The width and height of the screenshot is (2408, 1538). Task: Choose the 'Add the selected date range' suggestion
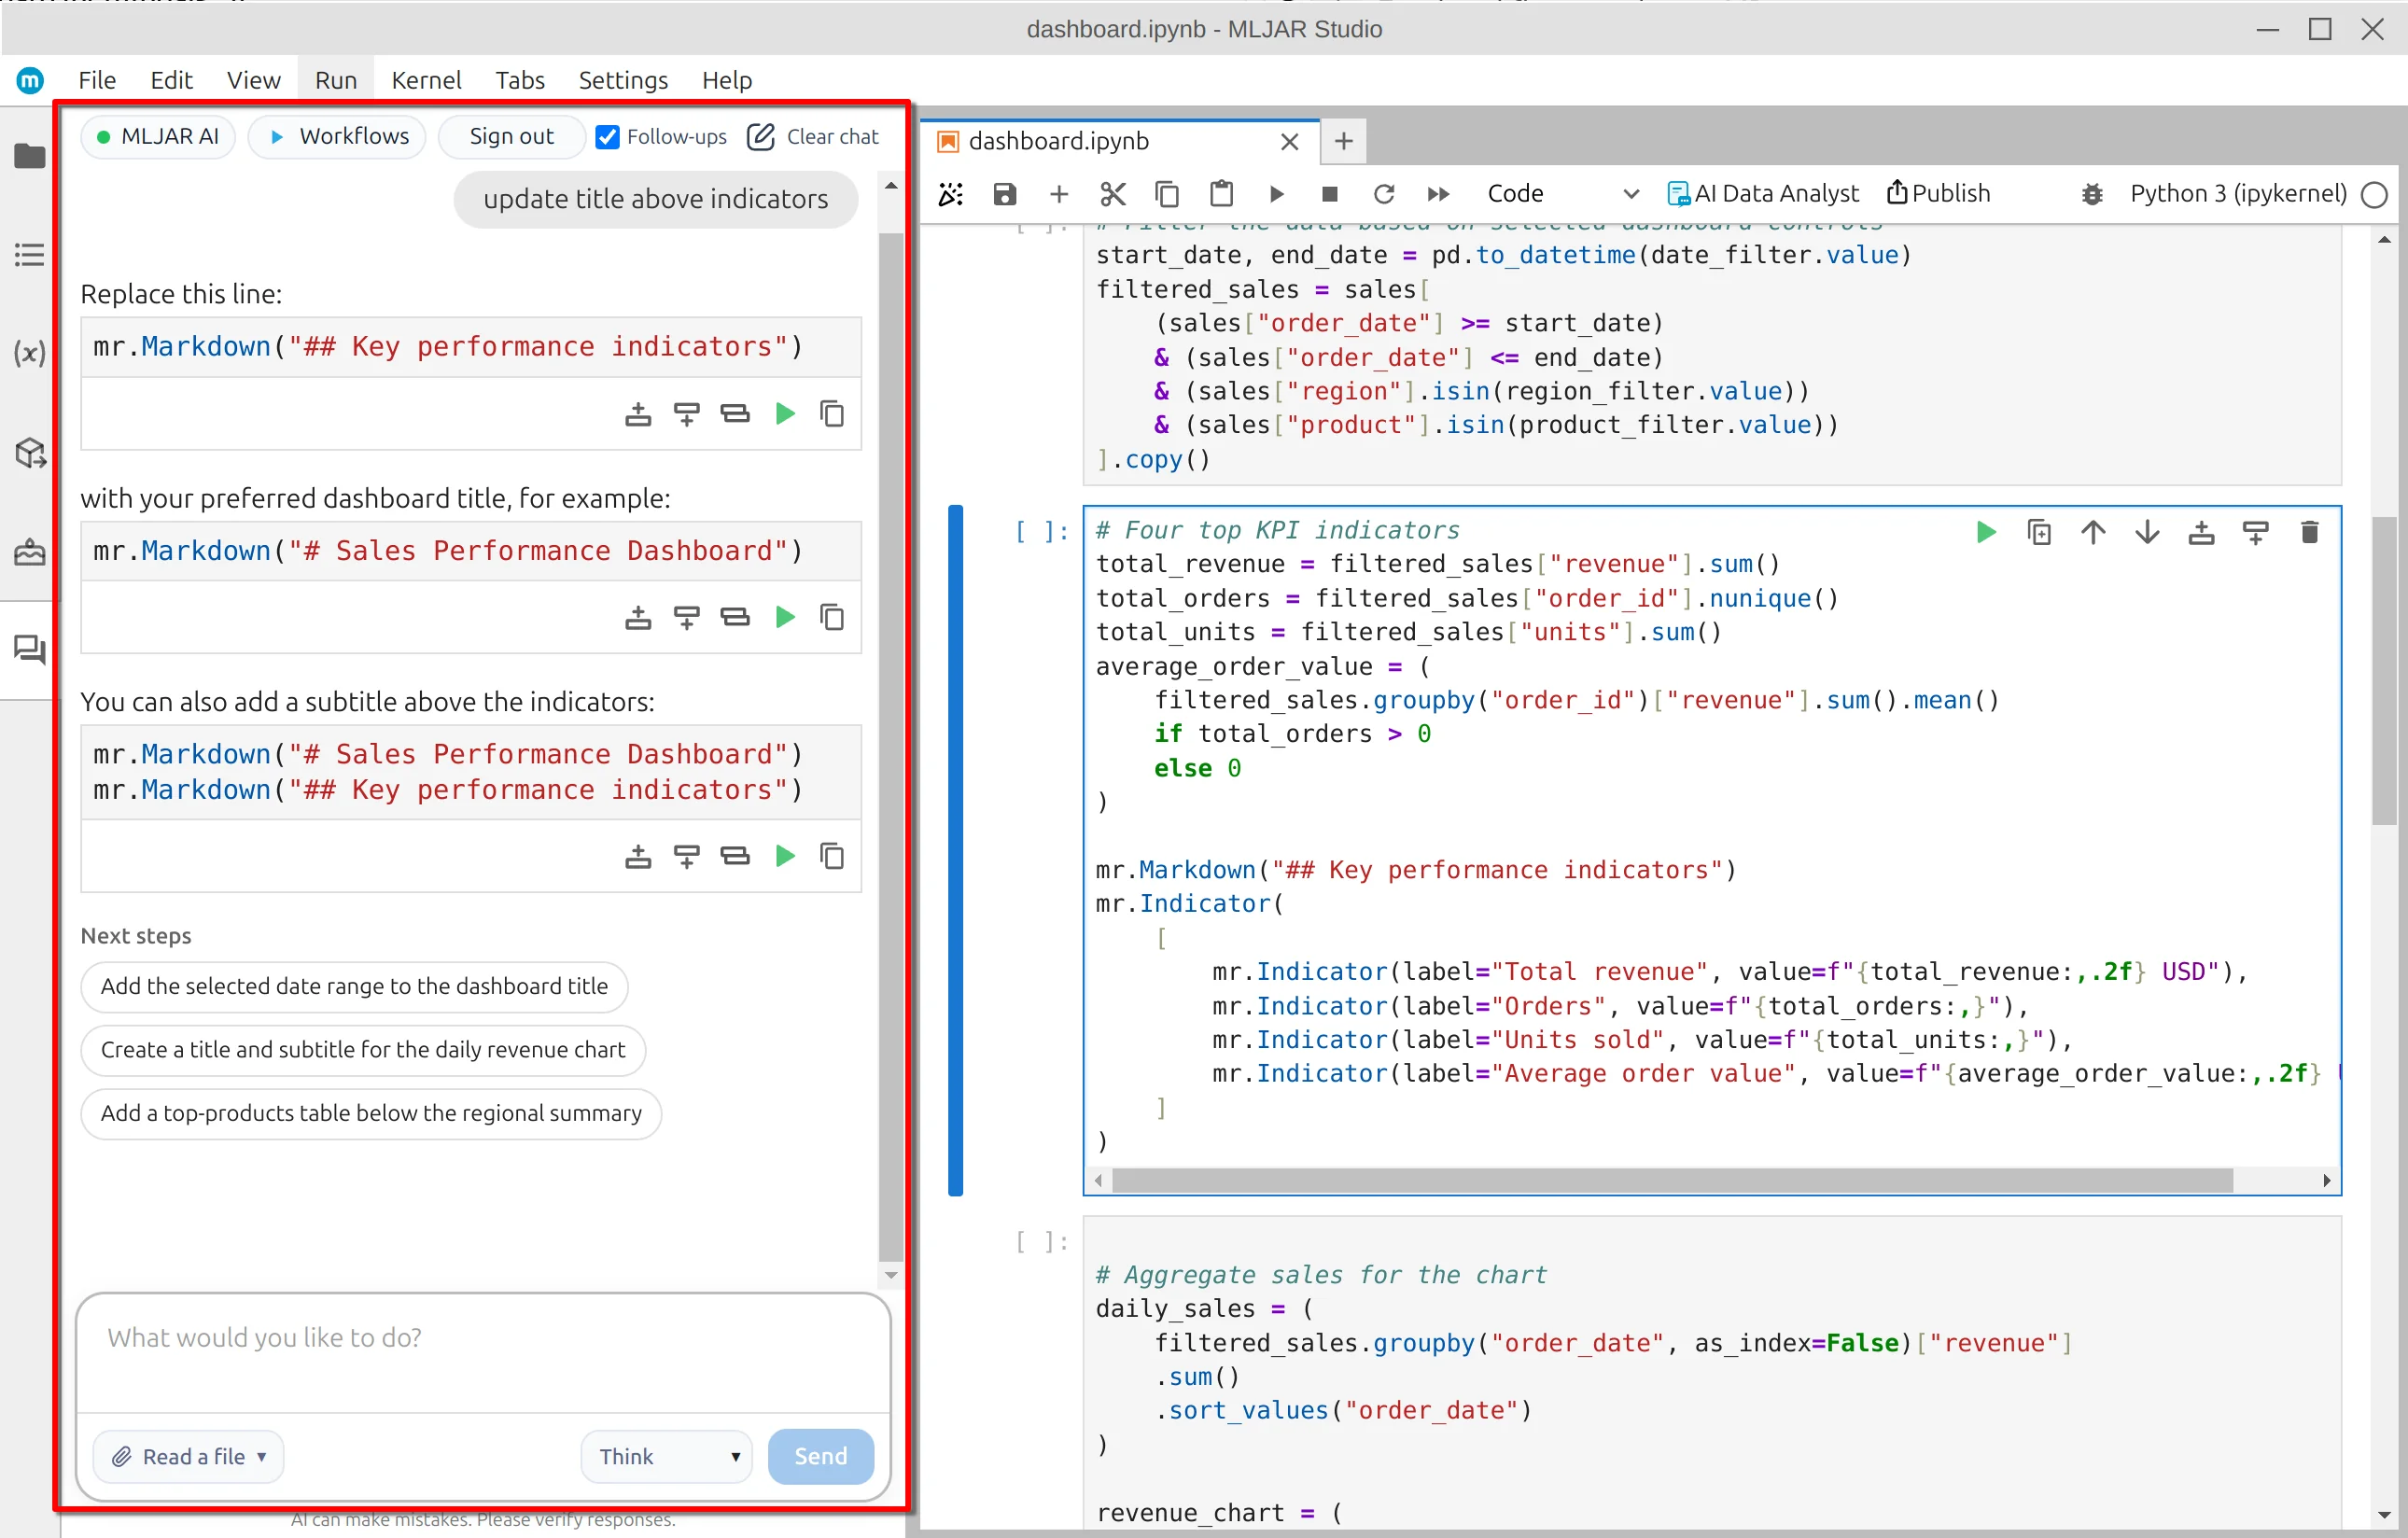tap(354, 987)
